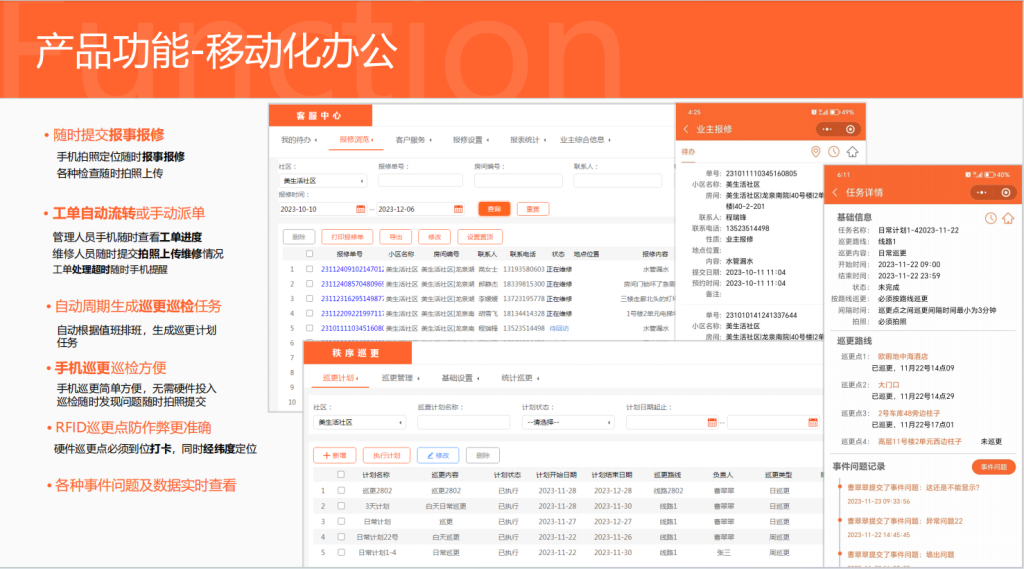1024x569 pixels.
Task: Tap circle target button in 业主报修 header
Action: point(850,129)
